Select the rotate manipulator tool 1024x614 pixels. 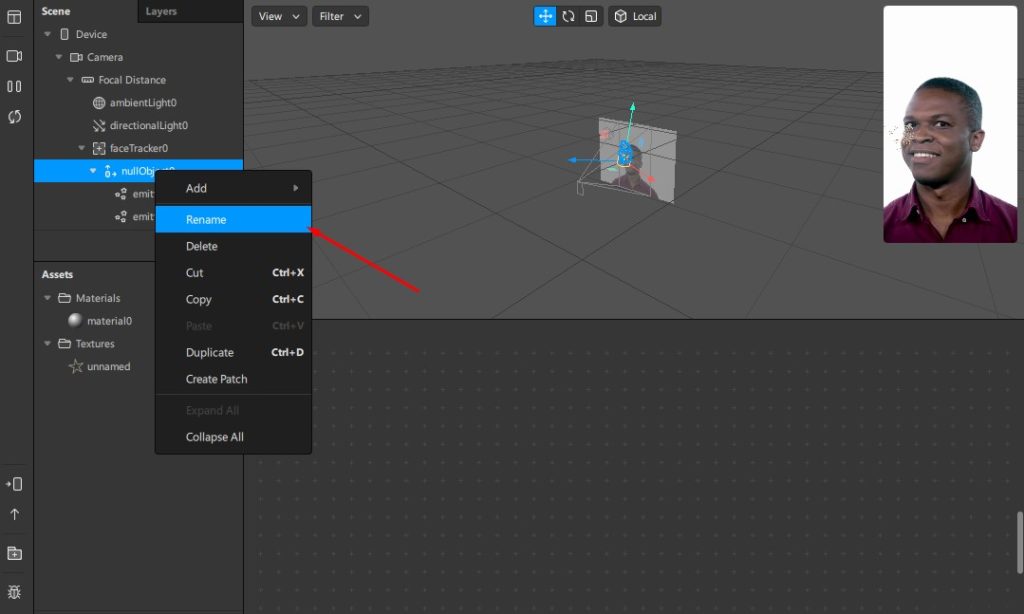(x=568, y=16)
